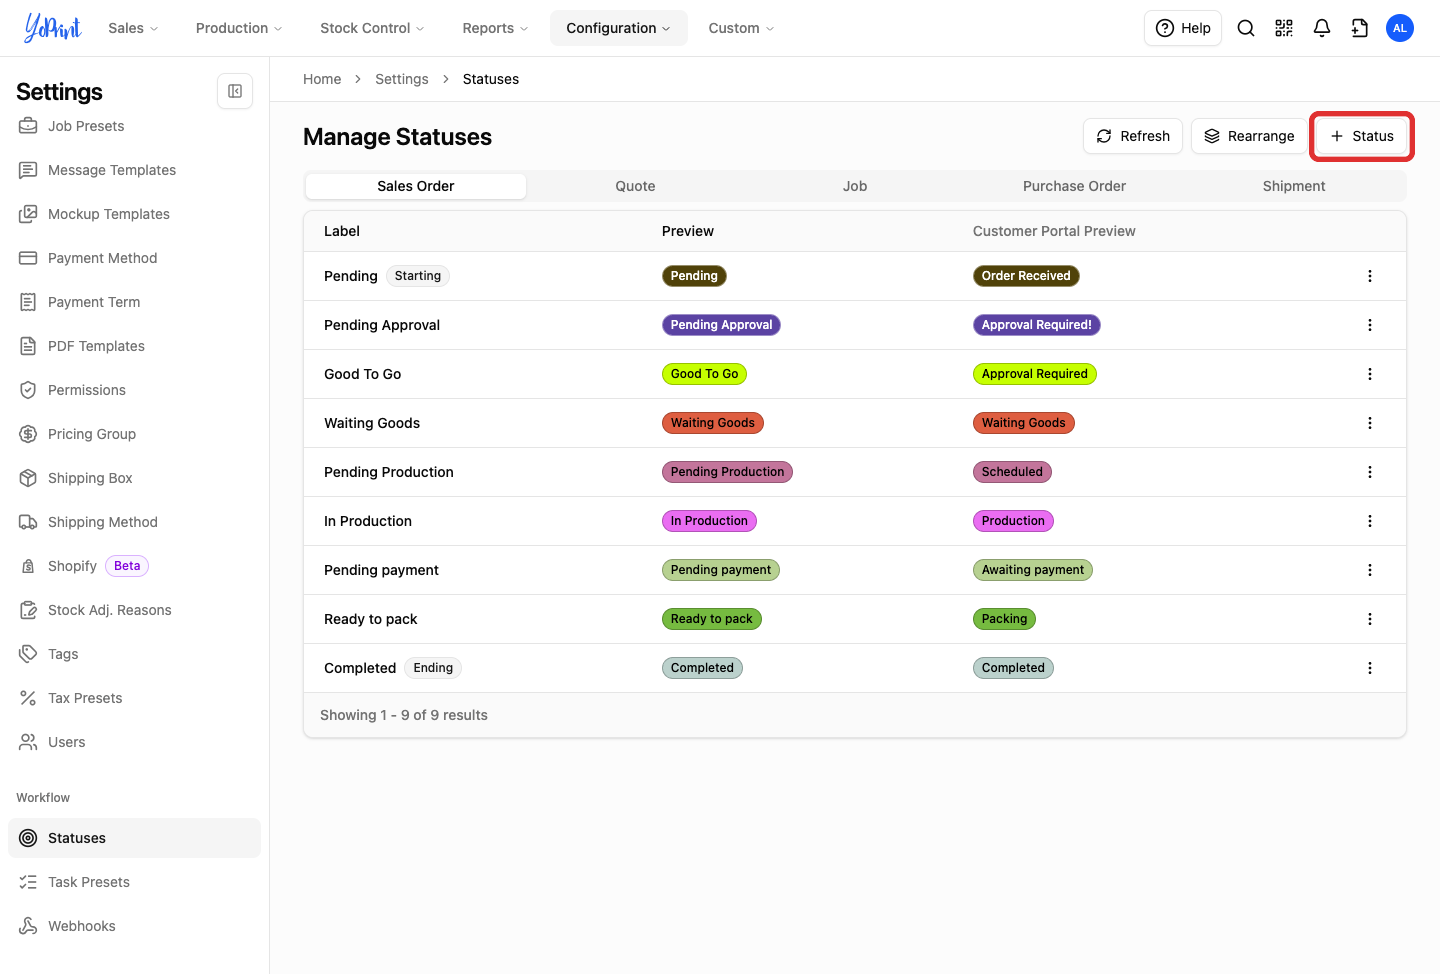Click the Pending Approval preview badge
The height and width of the screenshot is (974, 1440).
(x=721, y=325)
